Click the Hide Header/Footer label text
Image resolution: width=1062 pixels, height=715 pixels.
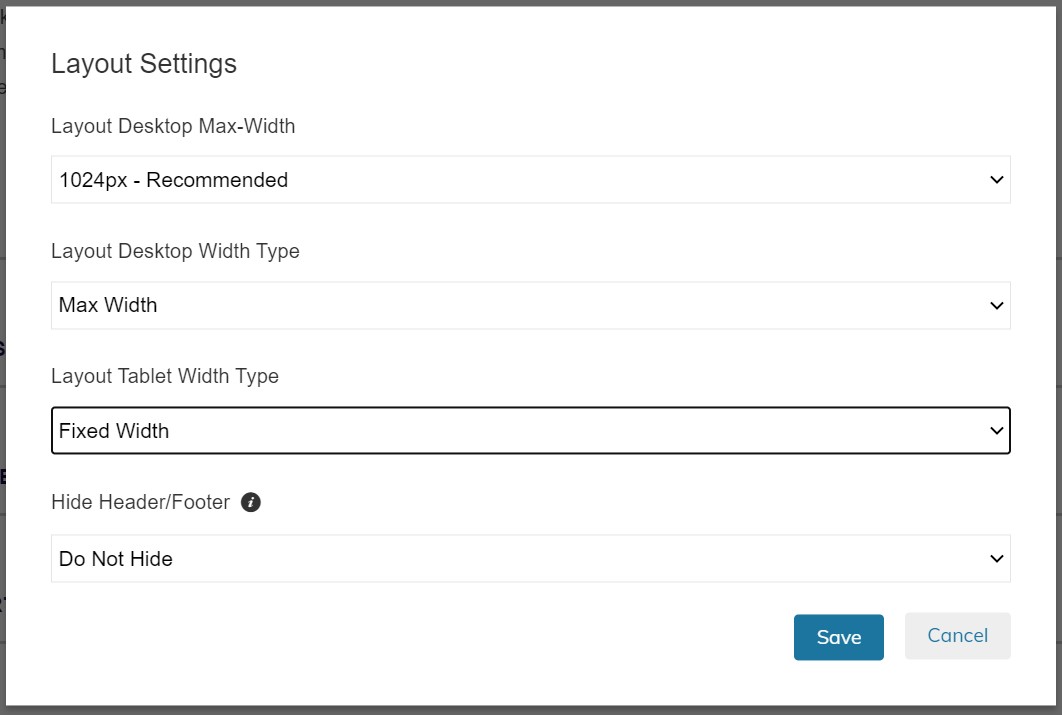pos(140,502)
